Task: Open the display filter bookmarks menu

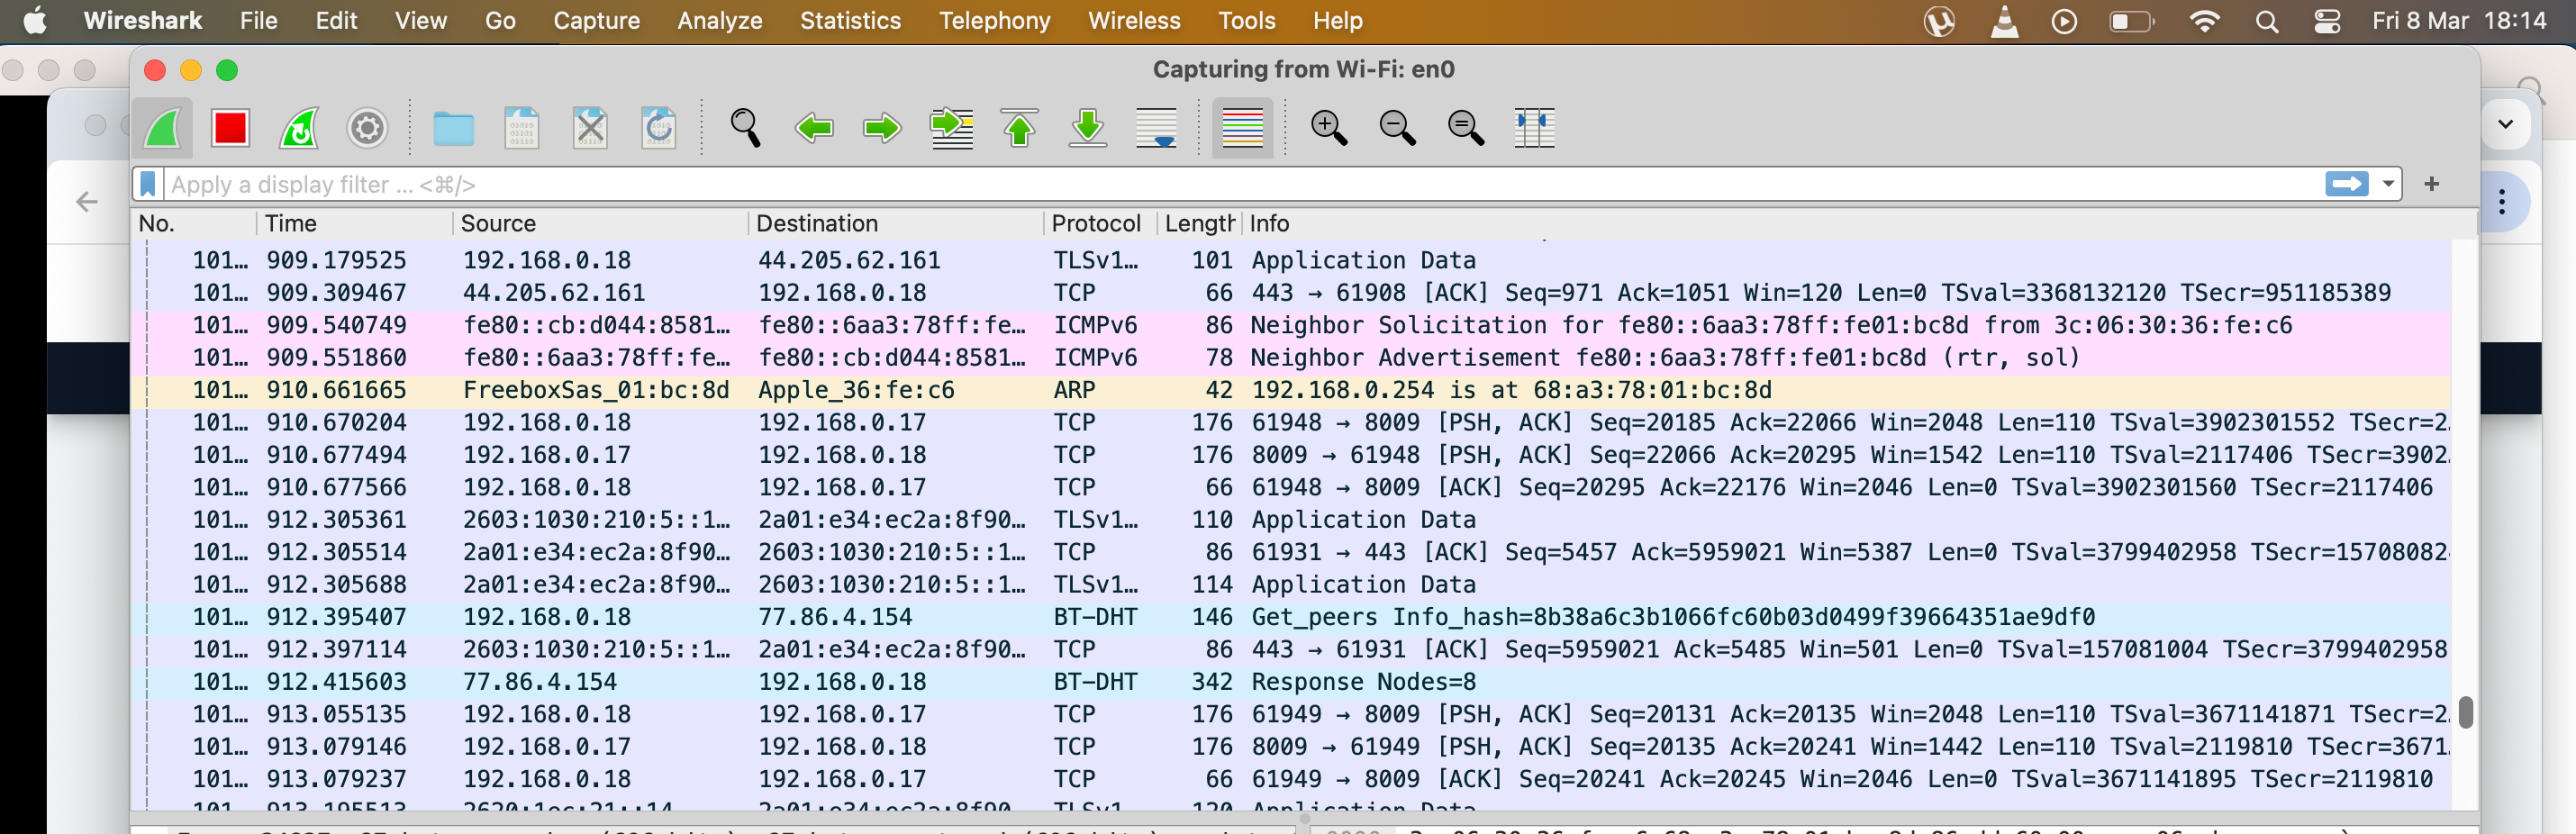Action: pos(148,184)
